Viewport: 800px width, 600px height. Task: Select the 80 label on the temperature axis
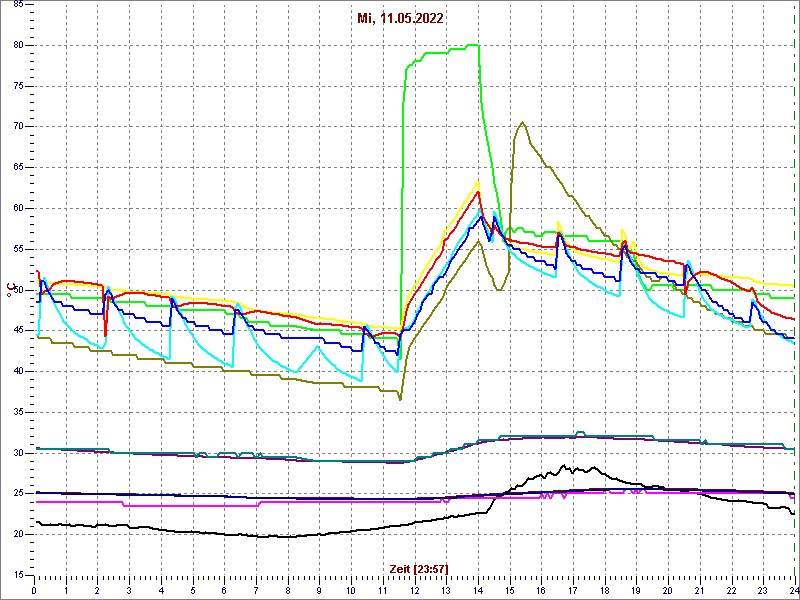tap(17, 45)
